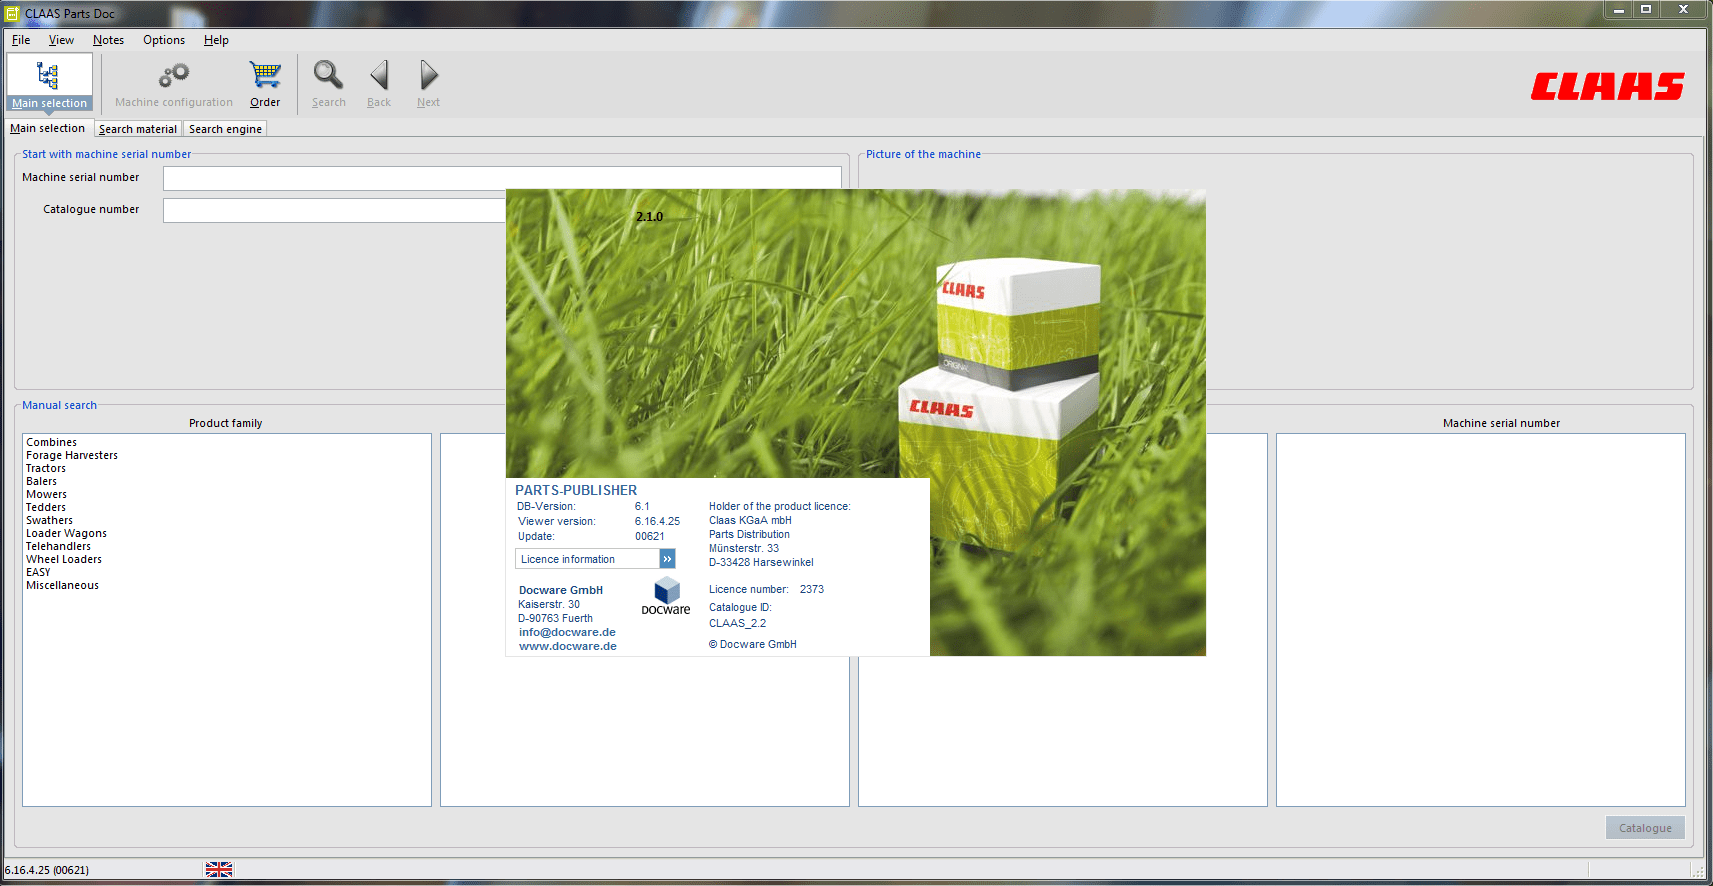
Task: Select Telehandlers product family
Action: pos(59,546)
